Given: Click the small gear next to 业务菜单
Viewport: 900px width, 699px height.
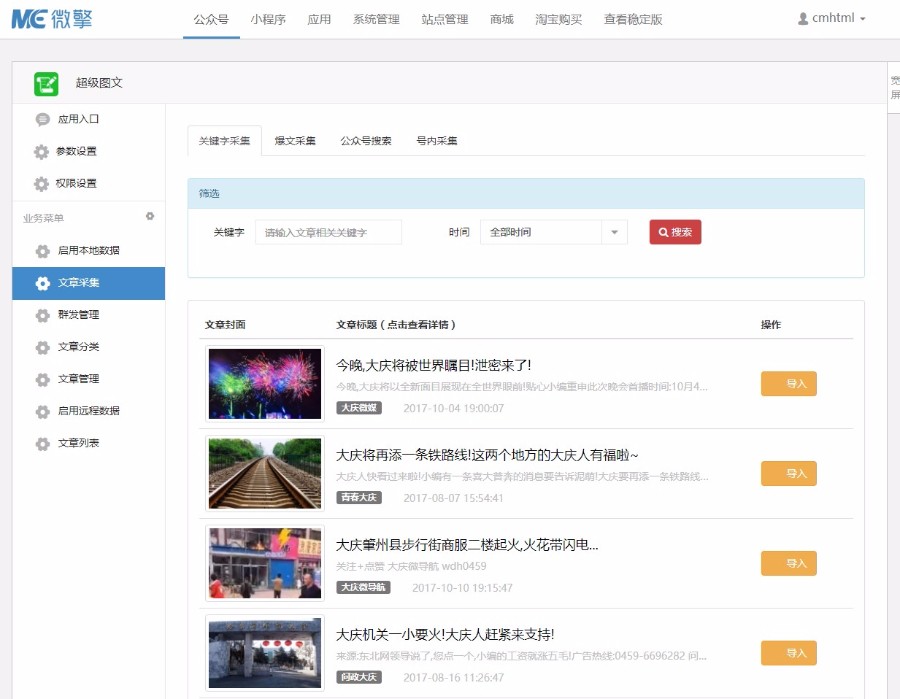Looking at the screenshot, I should [x=150, y=216].
